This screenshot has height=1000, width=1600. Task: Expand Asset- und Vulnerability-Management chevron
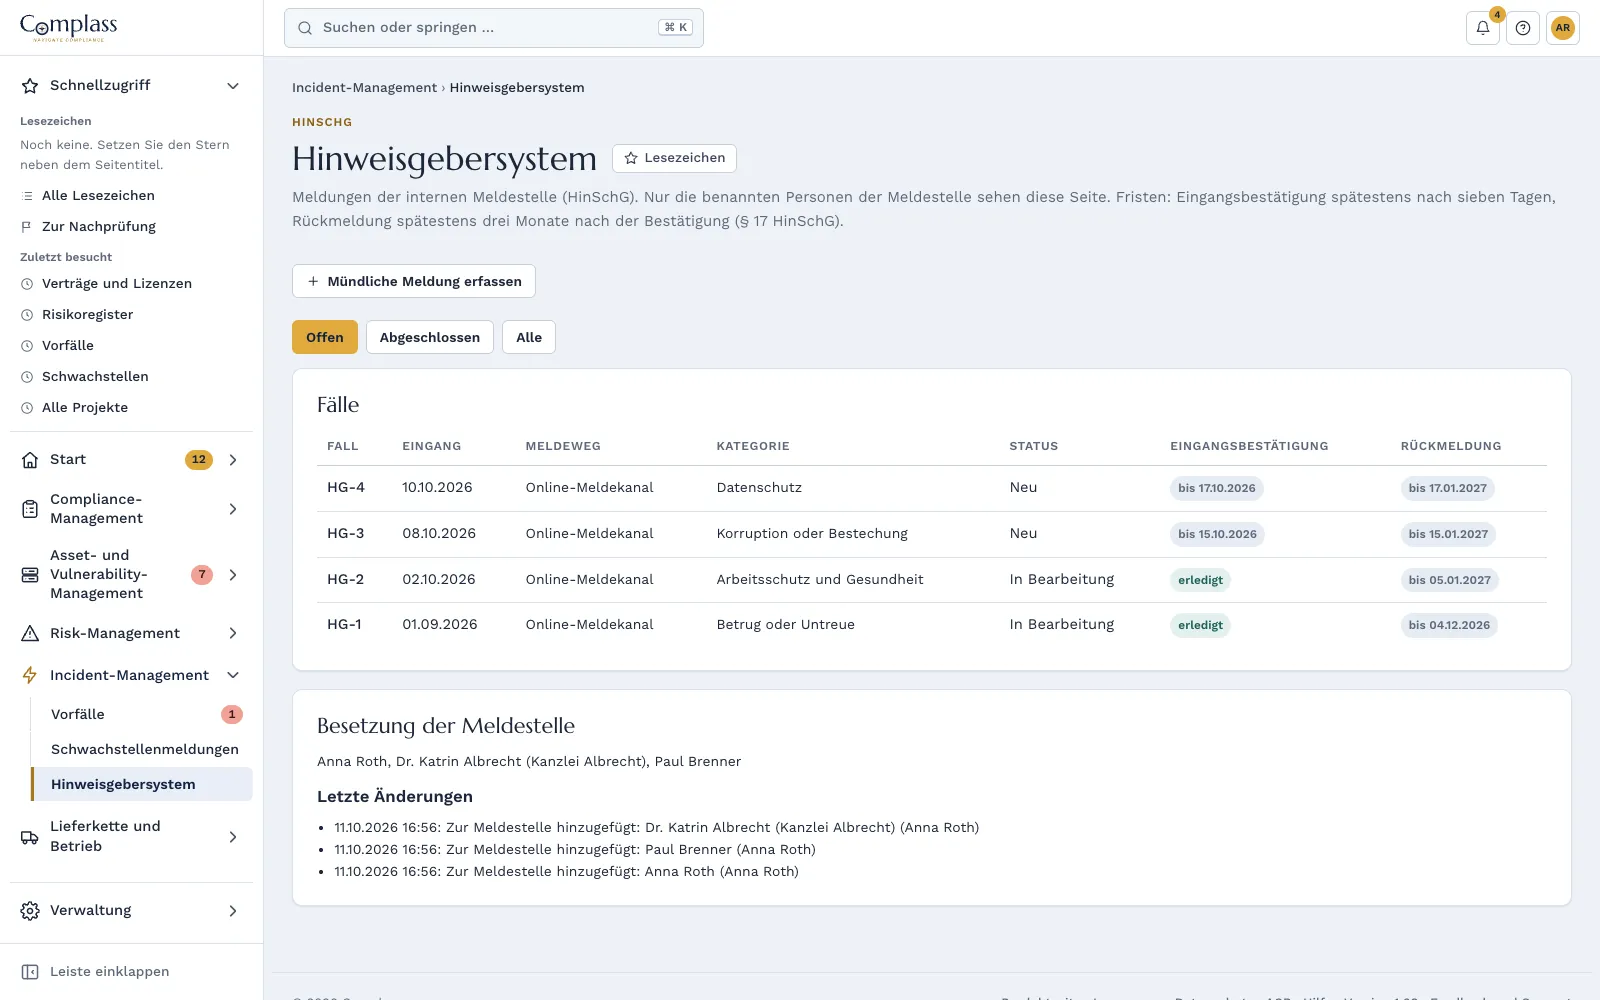tap(233, 575)
